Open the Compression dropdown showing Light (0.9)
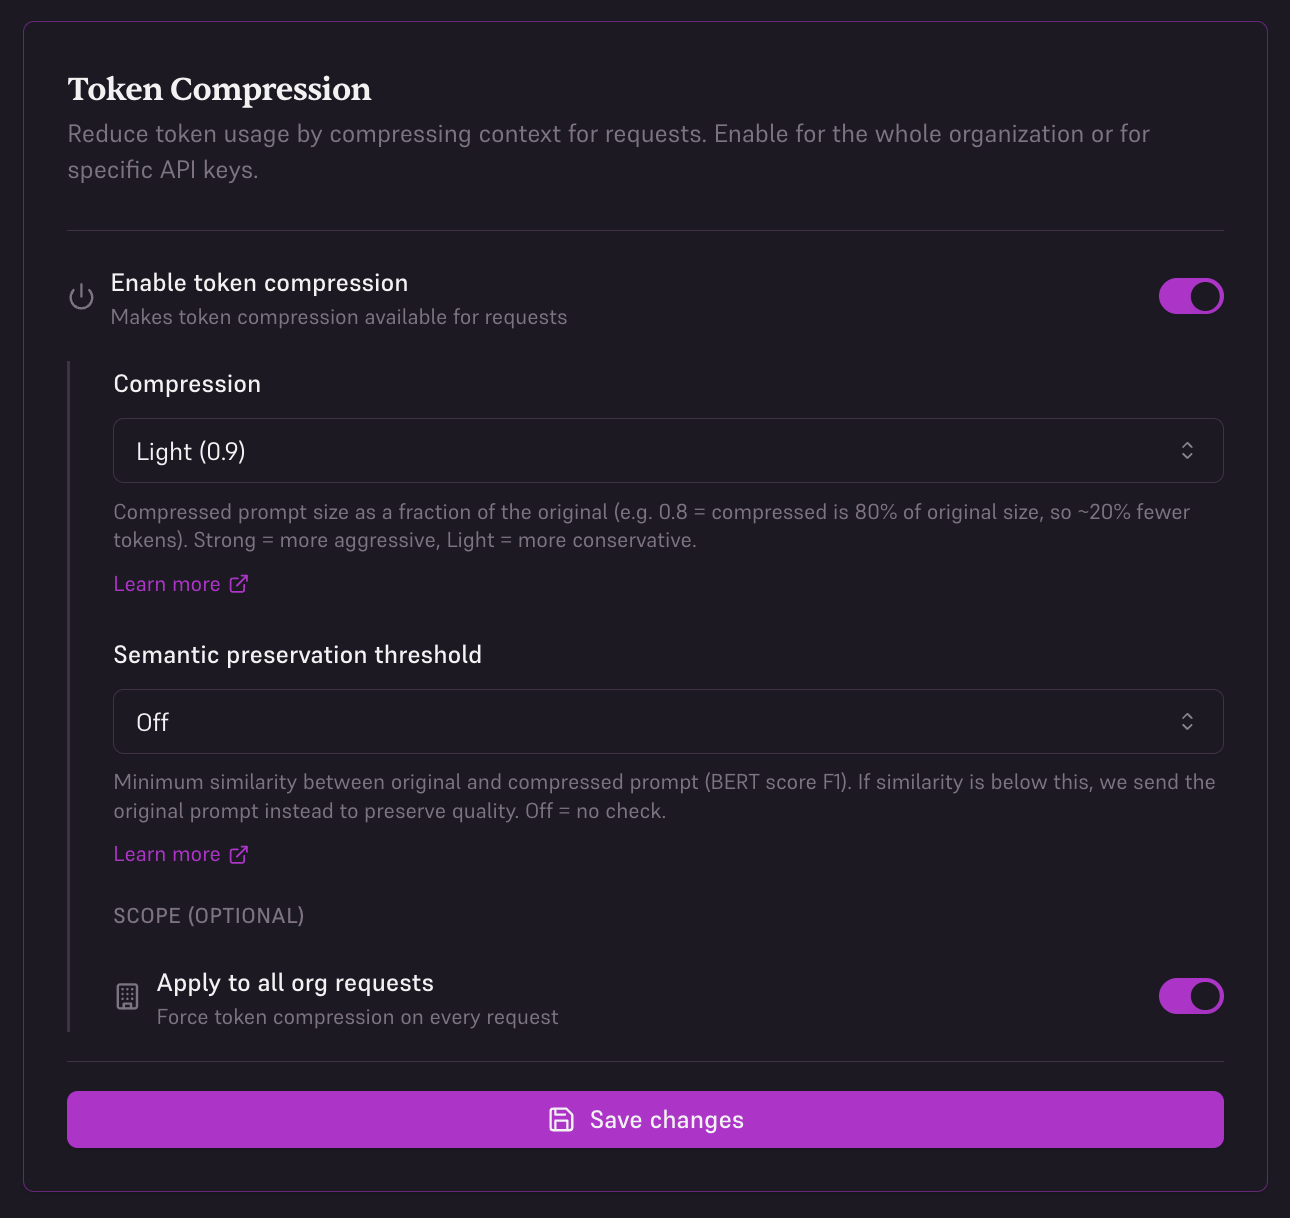This screenshot has width=1290, height=1218. tap(668, 451)
